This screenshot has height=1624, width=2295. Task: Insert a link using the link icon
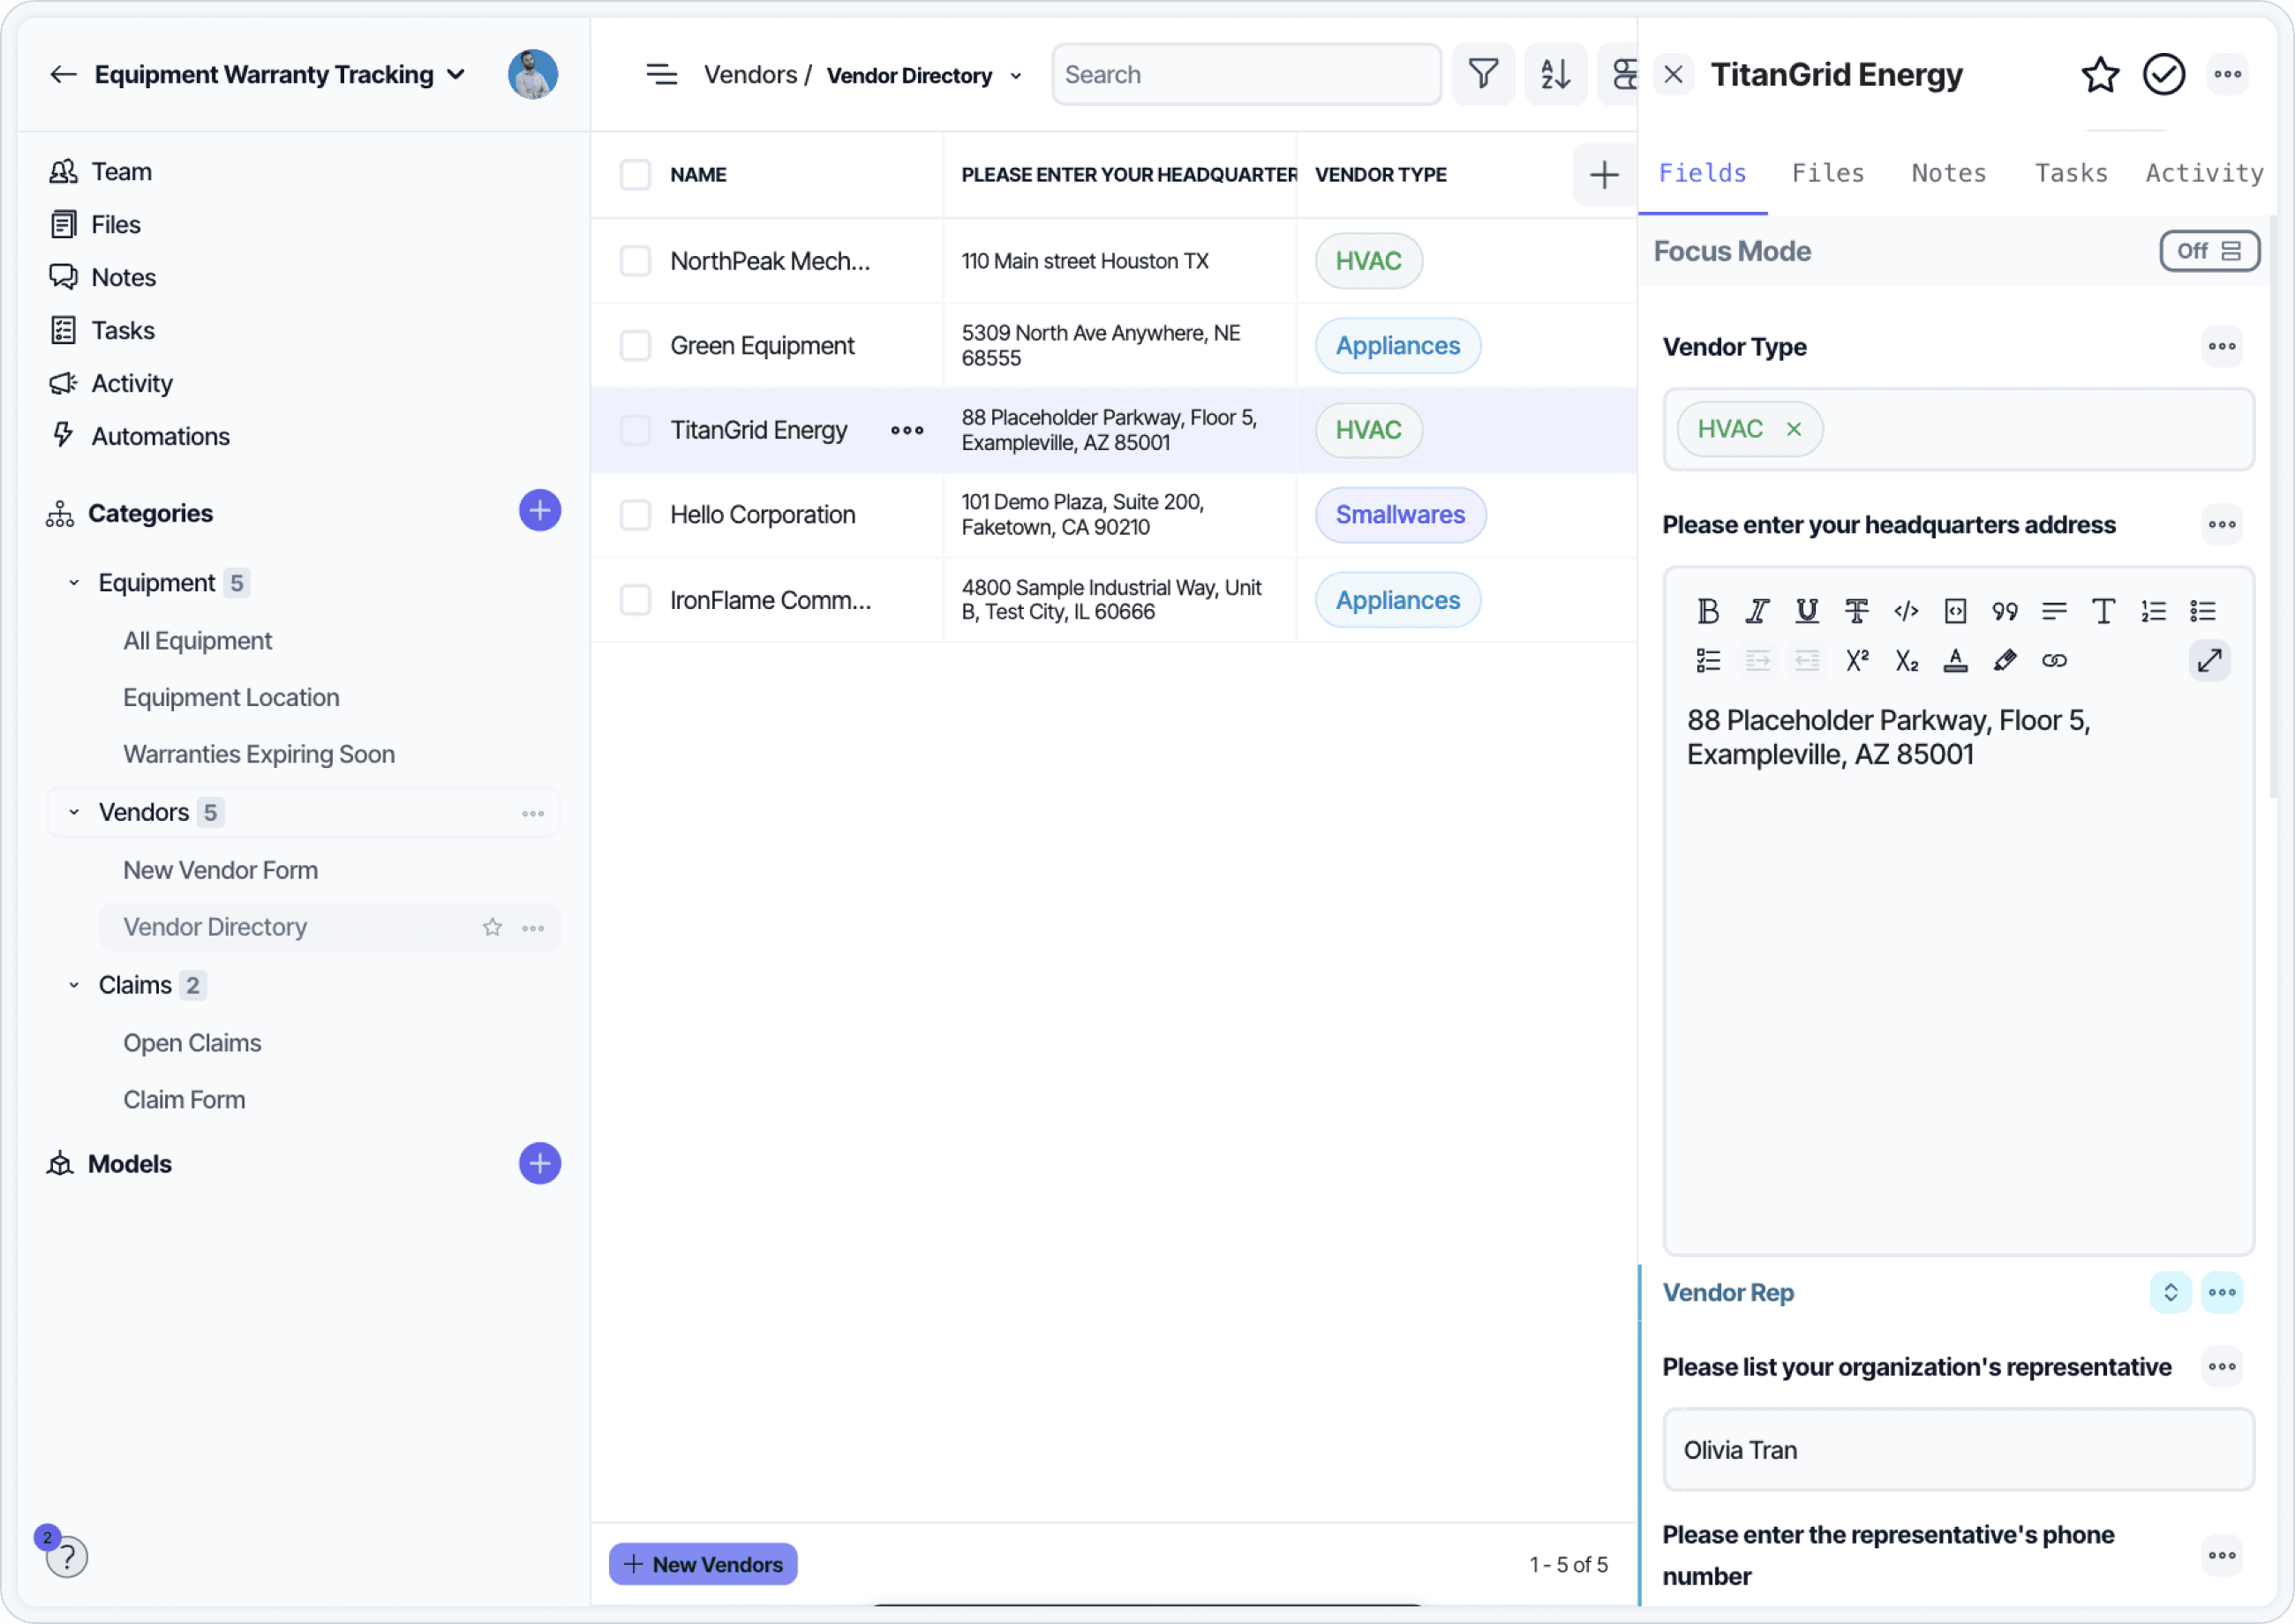2054,661
